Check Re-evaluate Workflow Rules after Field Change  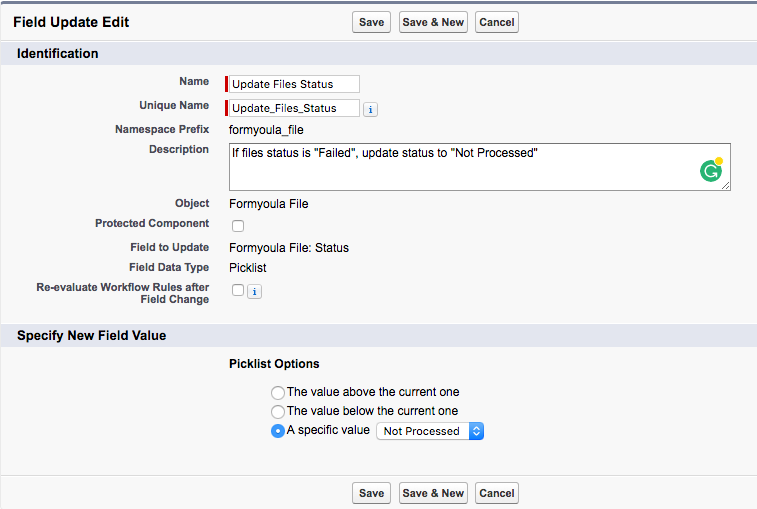point(238,291)
